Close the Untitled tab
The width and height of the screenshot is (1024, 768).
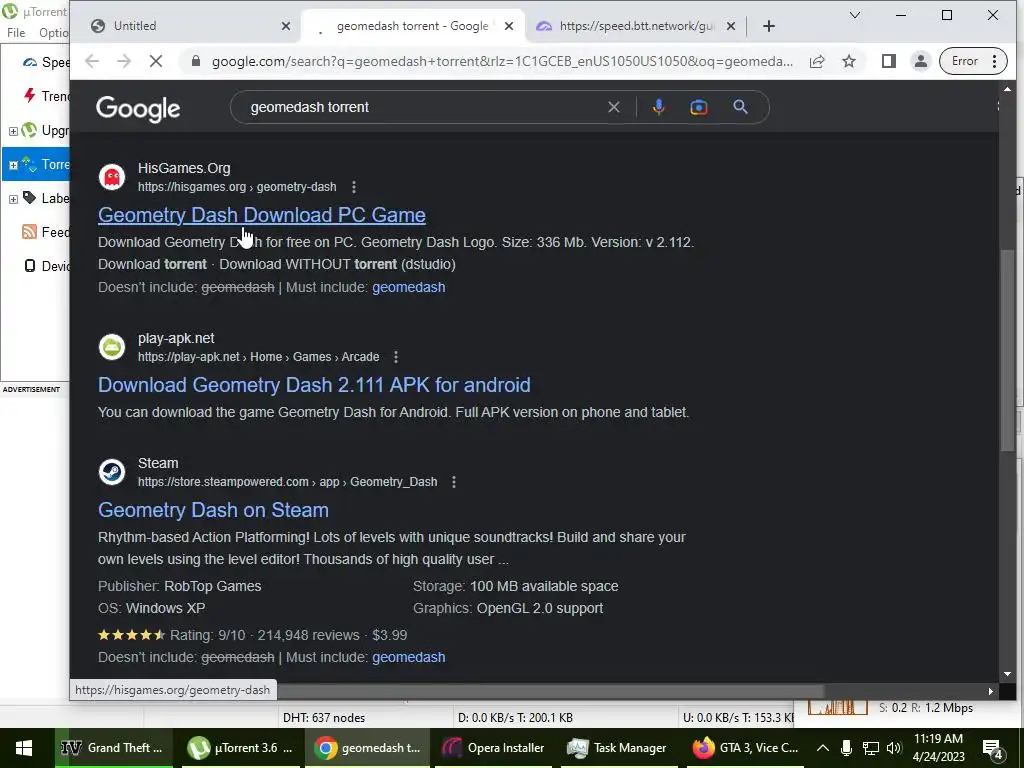point(285,26)
